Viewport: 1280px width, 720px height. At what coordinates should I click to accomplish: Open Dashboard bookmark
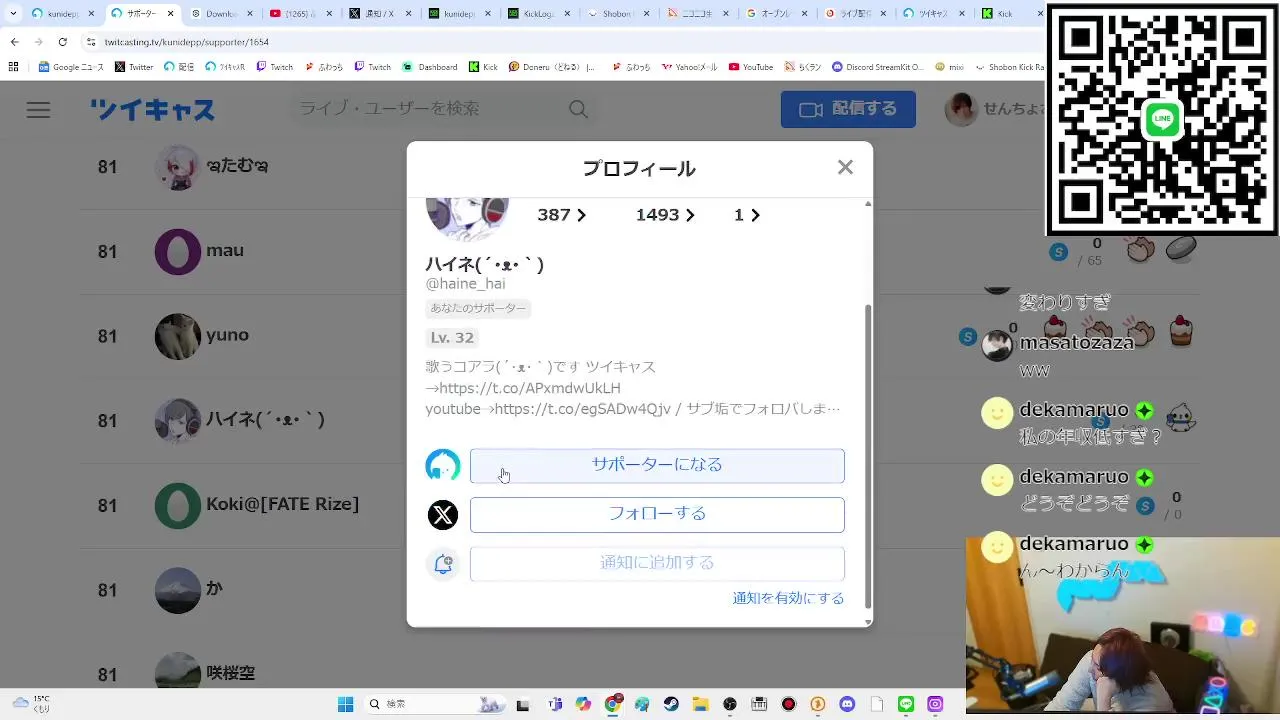tap(430, 67)
